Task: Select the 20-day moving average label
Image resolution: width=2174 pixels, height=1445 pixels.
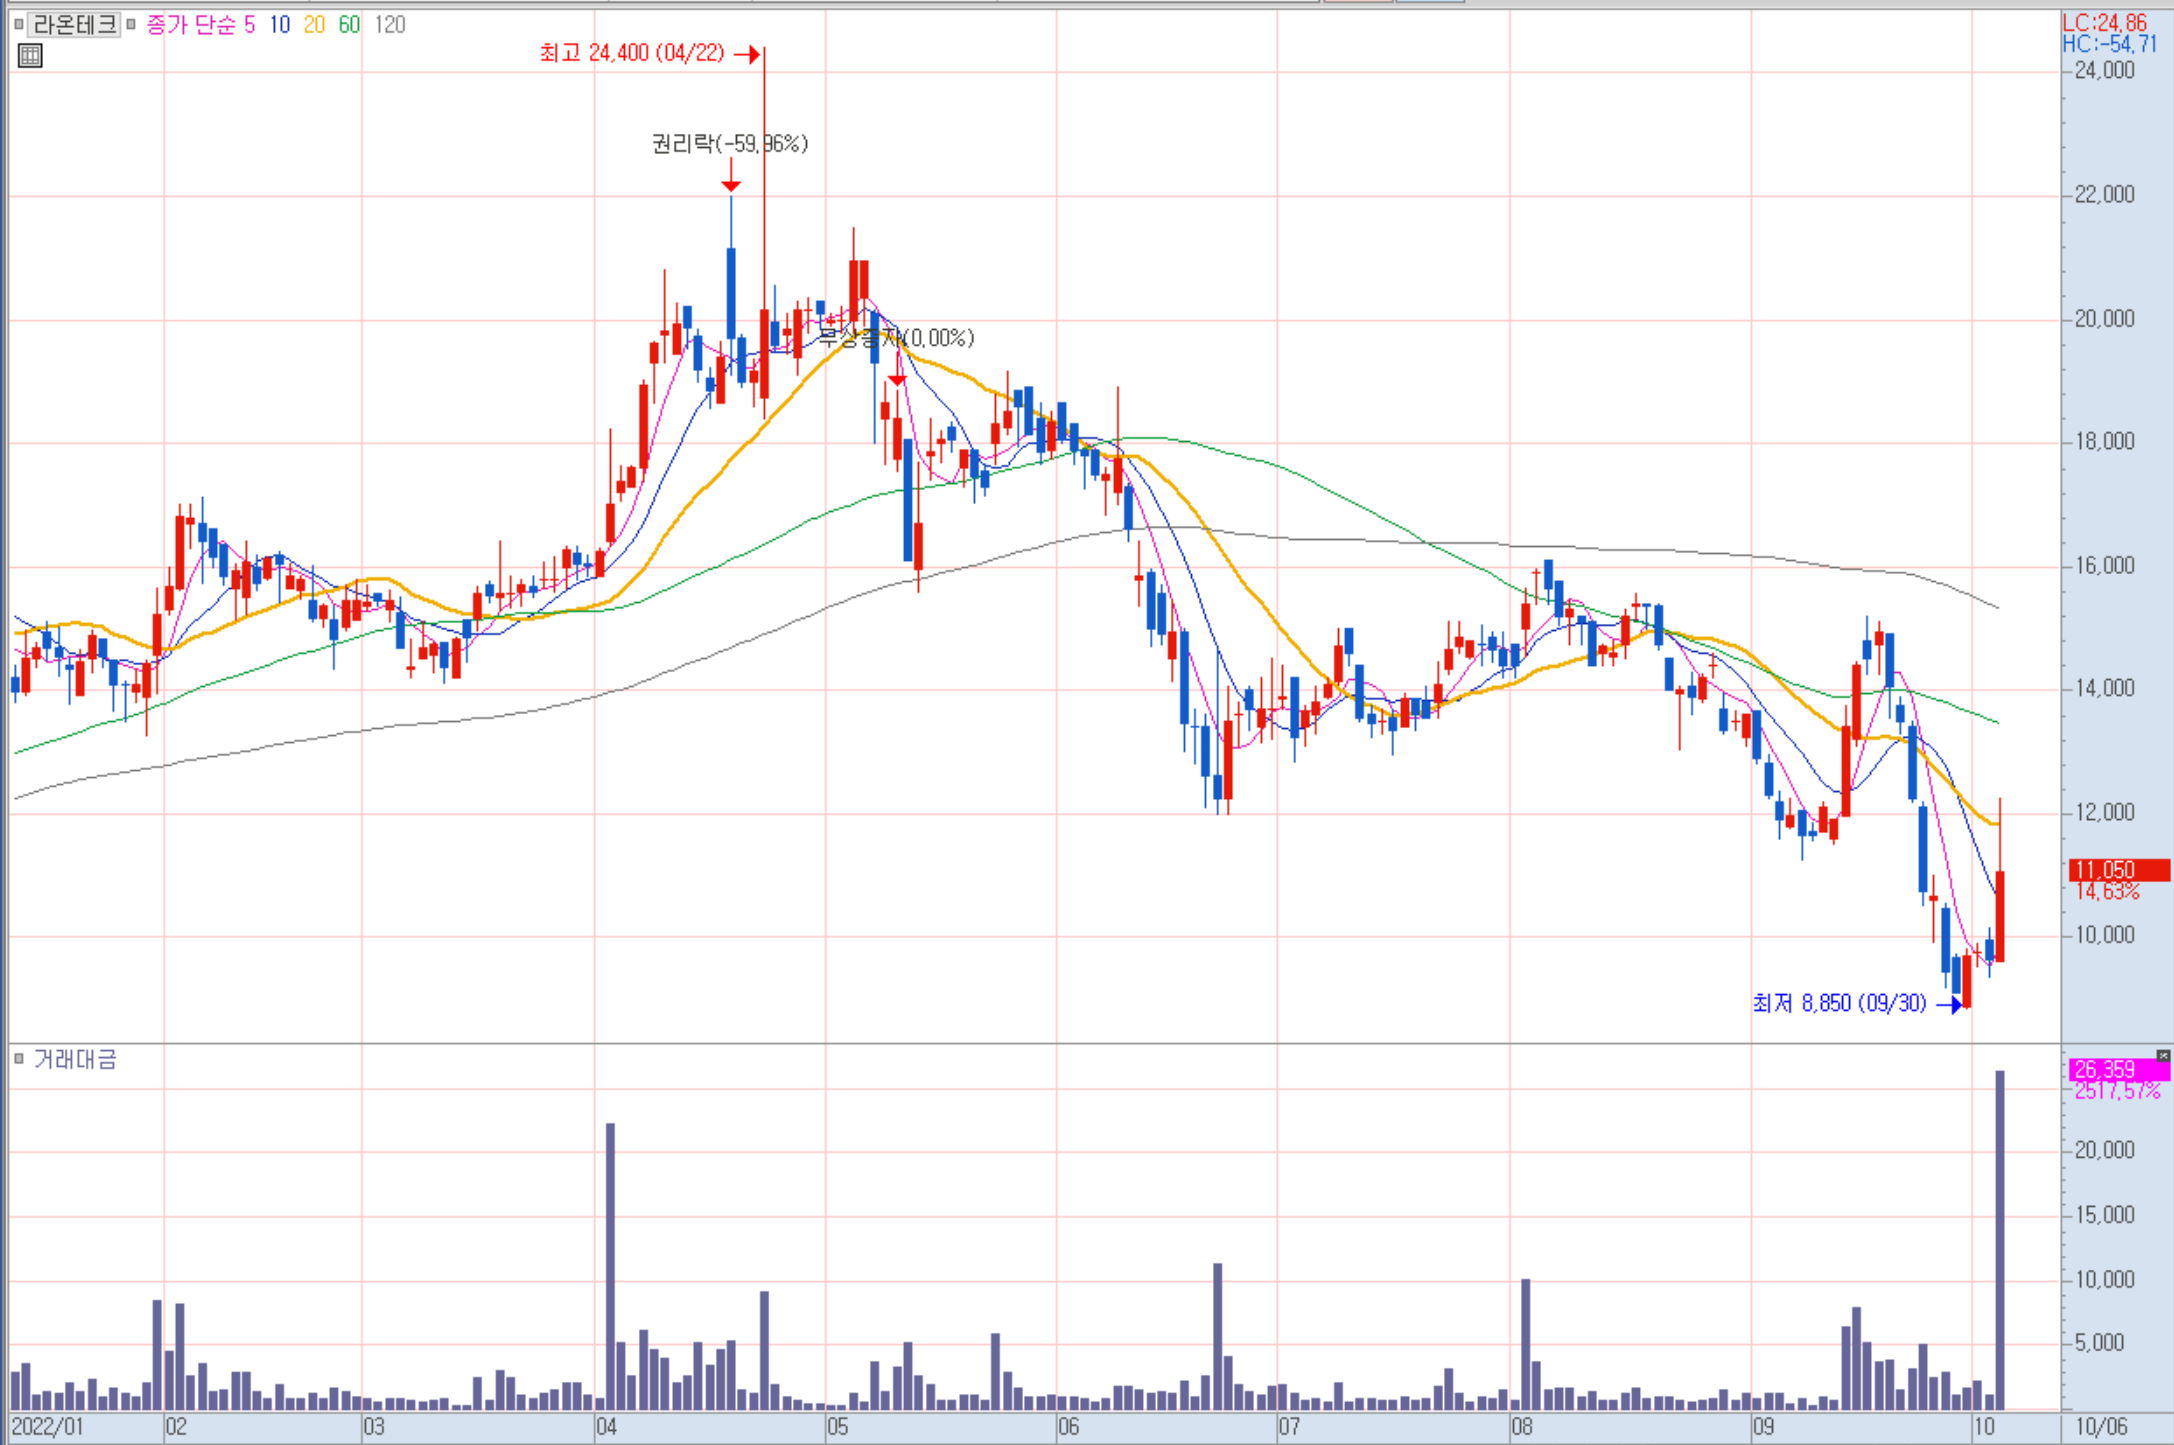Action: point(314,25)
